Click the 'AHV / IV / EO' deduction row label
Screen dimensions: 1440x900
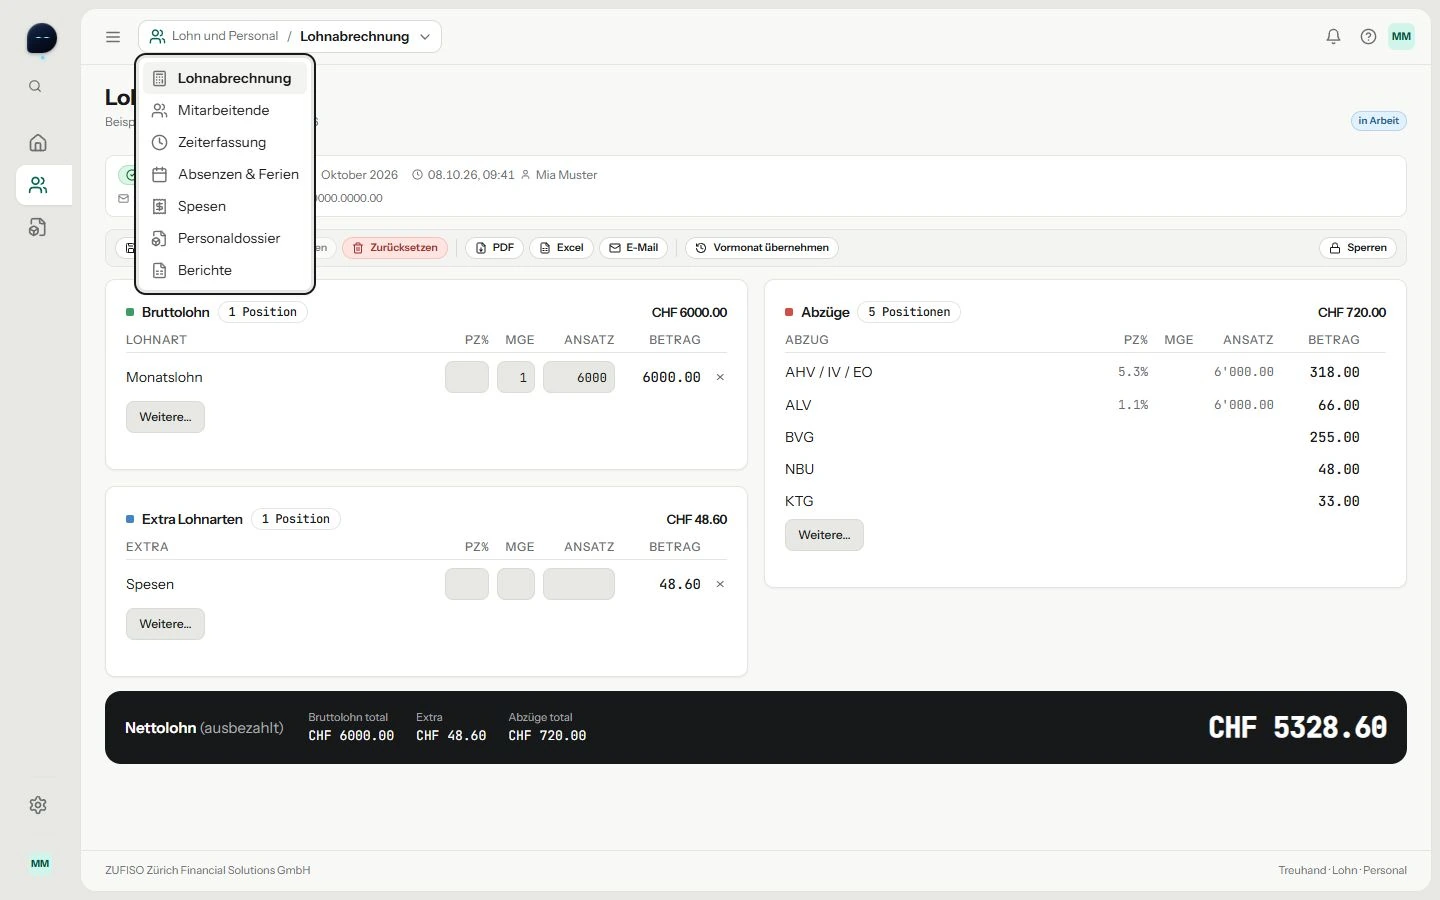point(829,372)
